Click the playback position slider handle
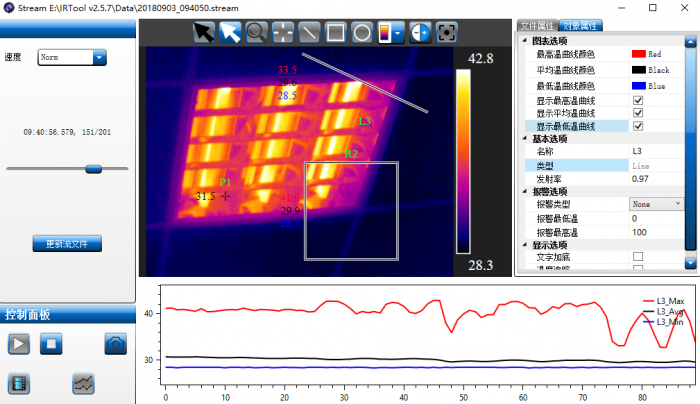Screen dimensions: 700x404 93,168
